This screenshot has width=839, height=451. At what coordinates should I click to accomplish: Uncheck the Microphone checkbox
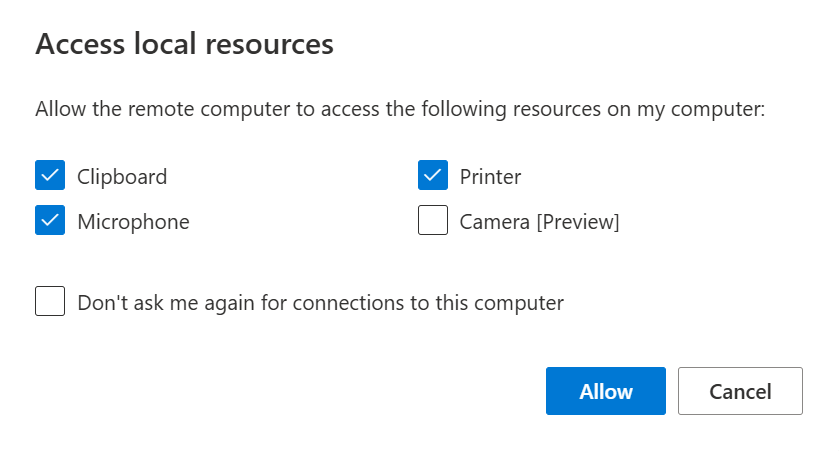click(50, 221)
